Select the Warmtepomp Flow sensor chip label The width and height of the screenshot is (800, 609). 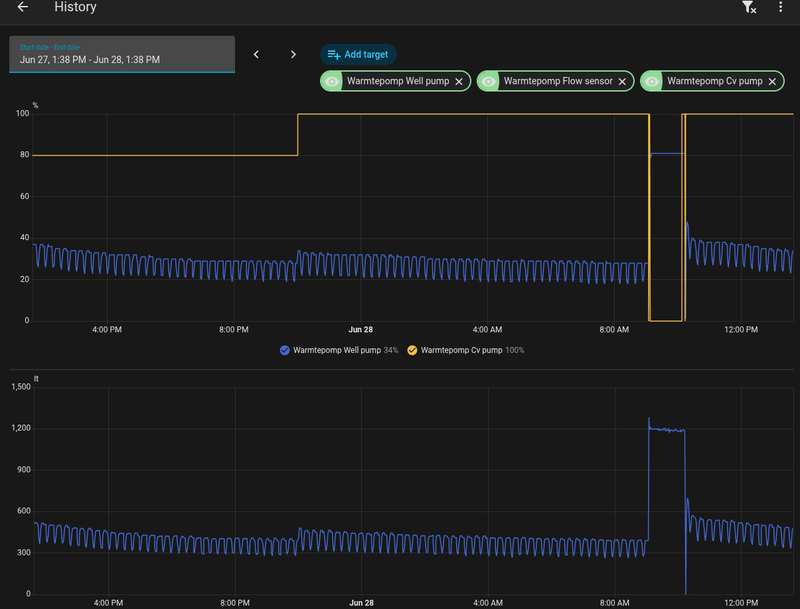(558, 81)
